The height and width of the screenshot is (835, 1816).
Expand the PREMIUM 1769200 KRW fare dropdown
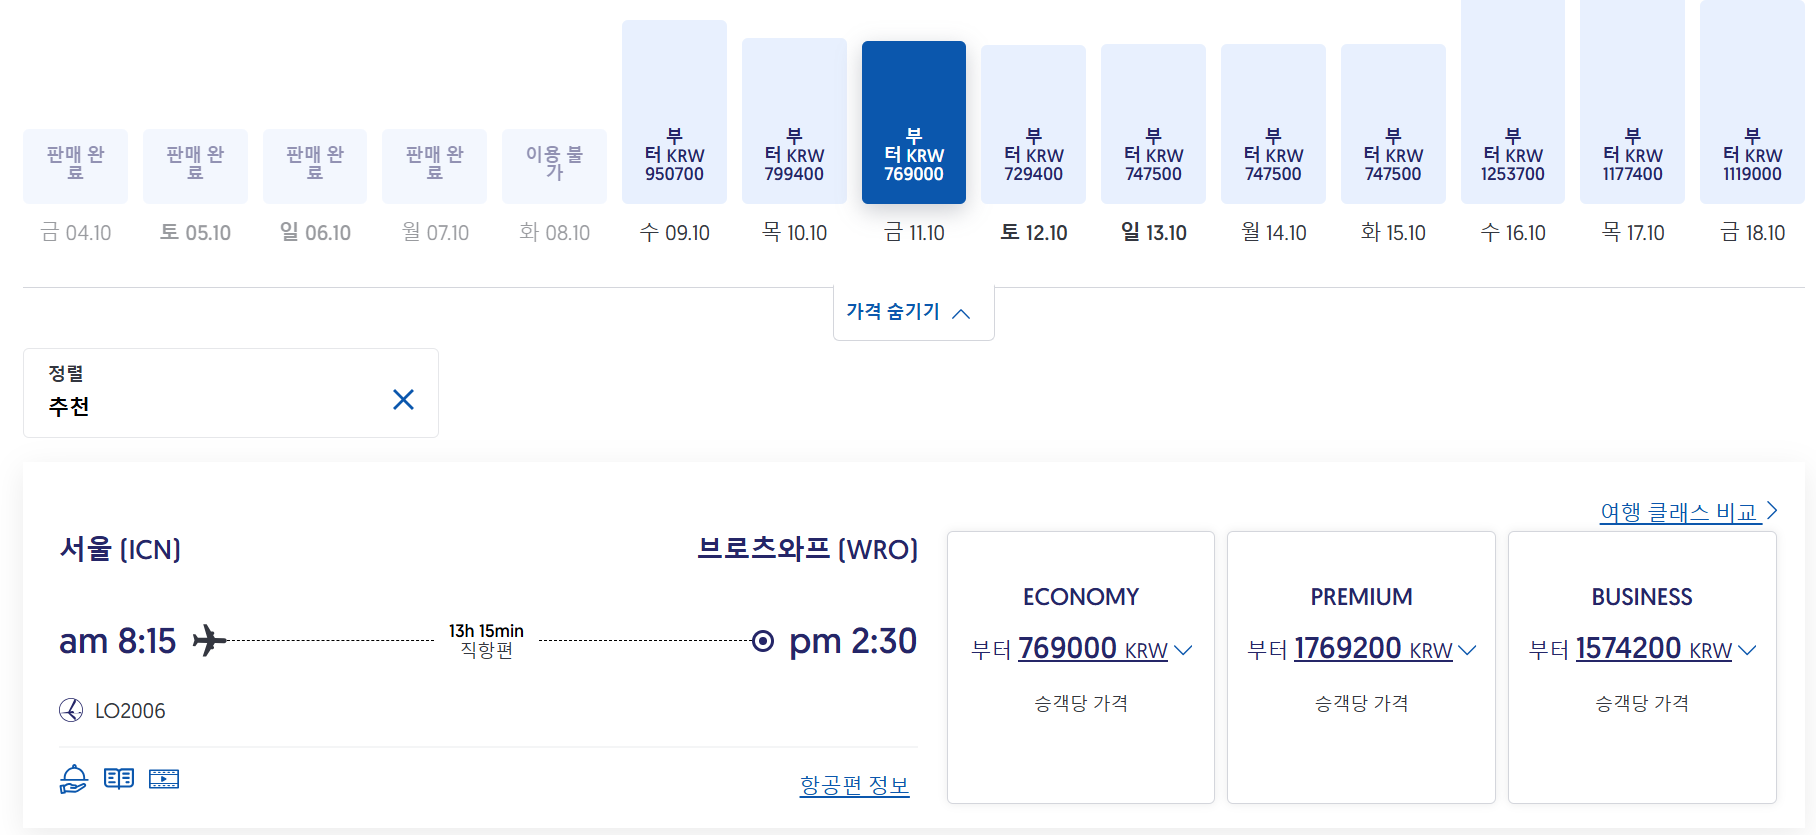pos(1469,650)
